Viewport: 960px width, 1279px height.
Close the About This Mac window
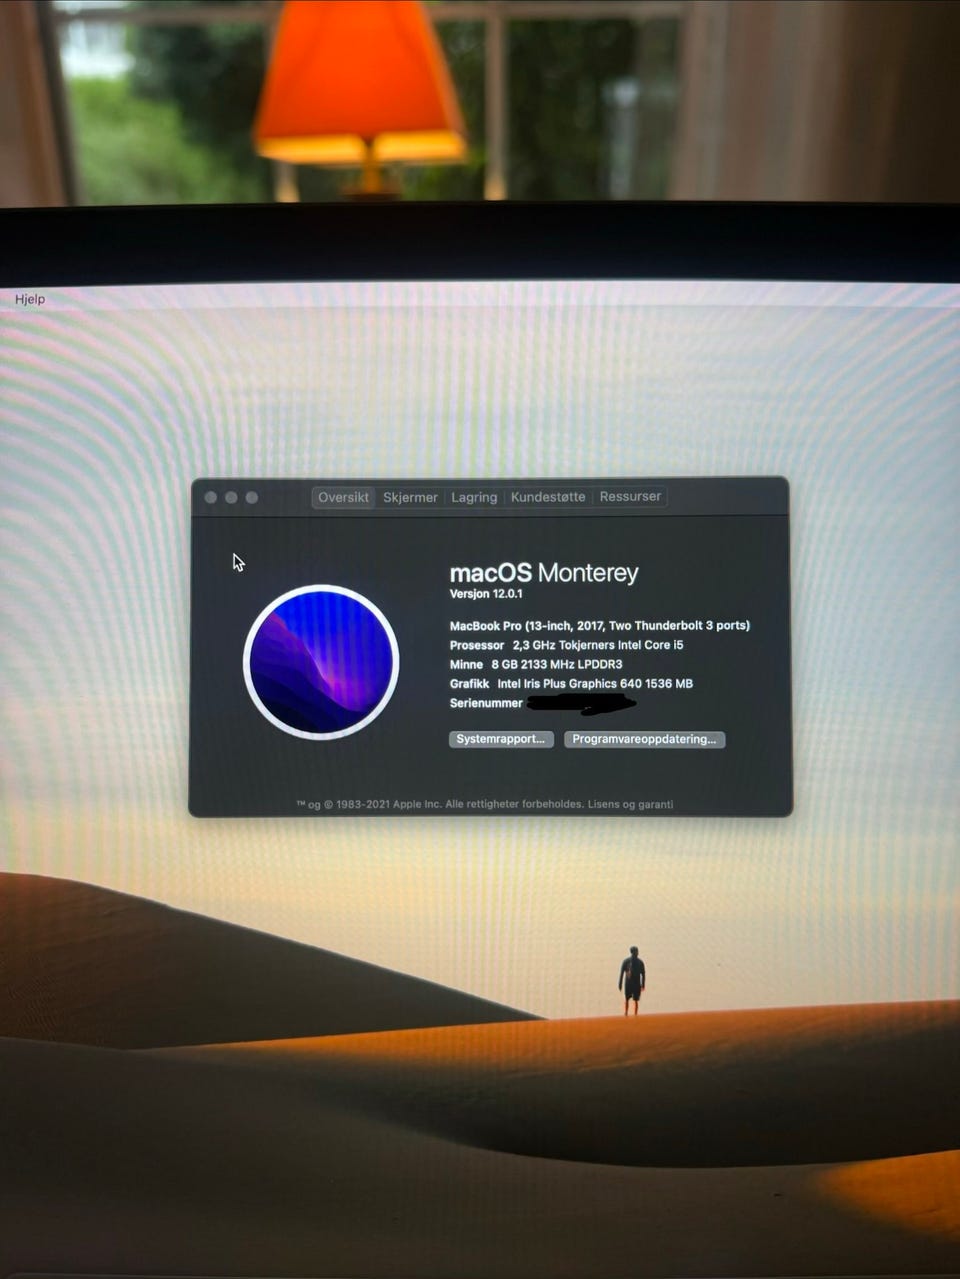tap(211, 497)
